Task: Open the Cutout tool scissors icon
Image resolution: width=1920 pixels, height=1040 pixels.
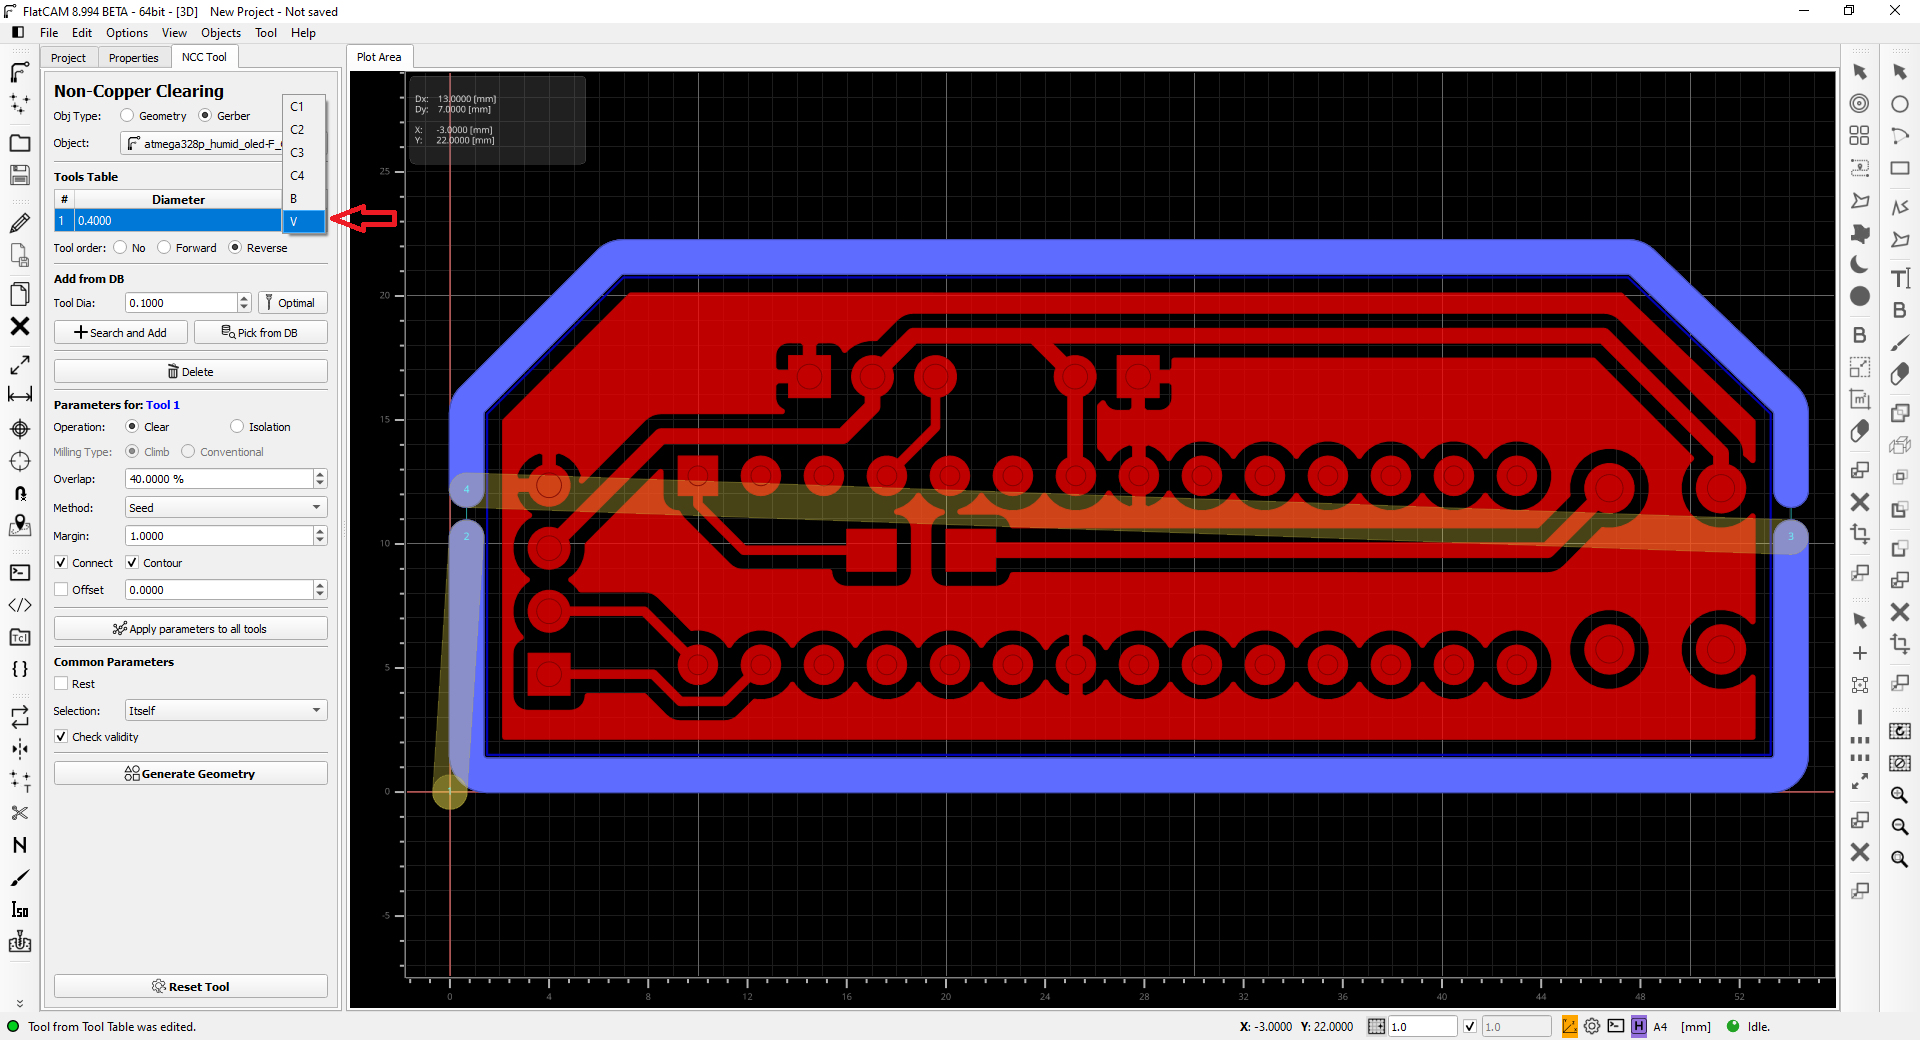Action: click(x=20, y=813)
